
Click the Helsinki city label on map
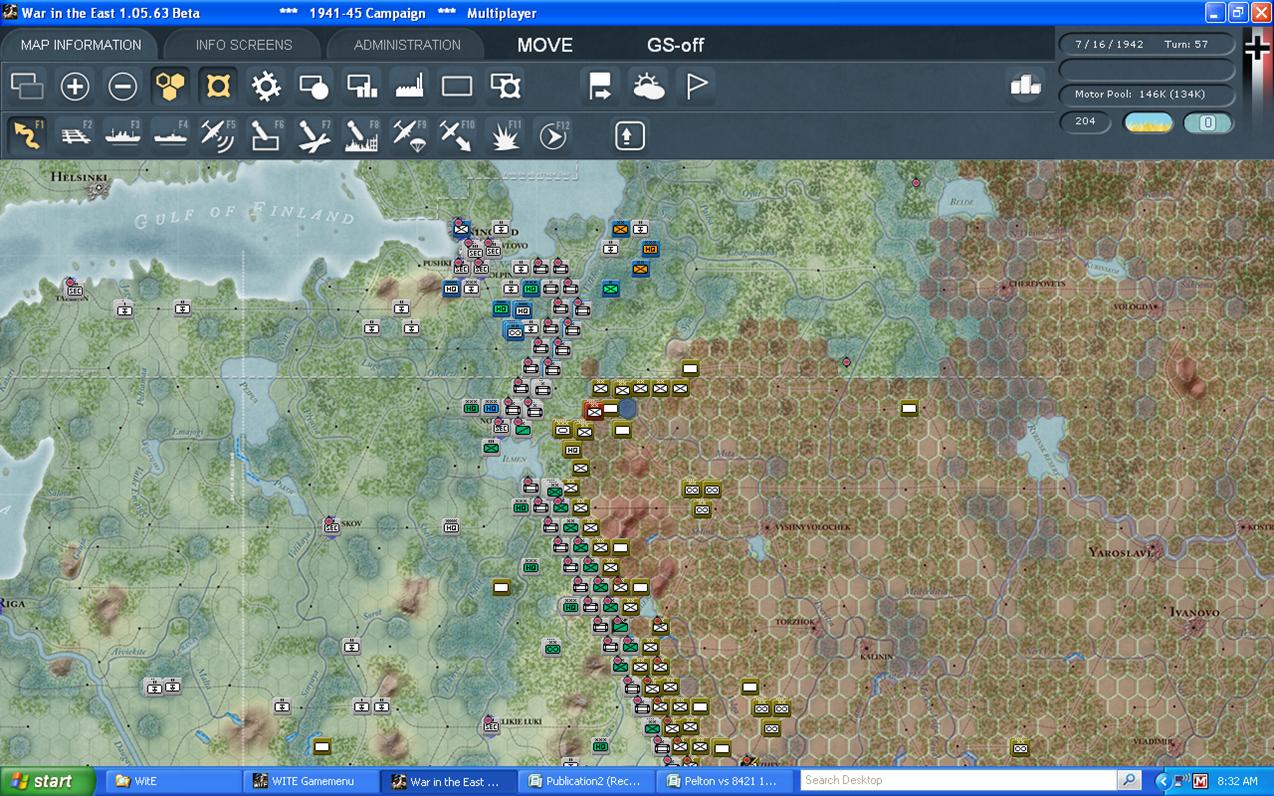tap(79, 178)
